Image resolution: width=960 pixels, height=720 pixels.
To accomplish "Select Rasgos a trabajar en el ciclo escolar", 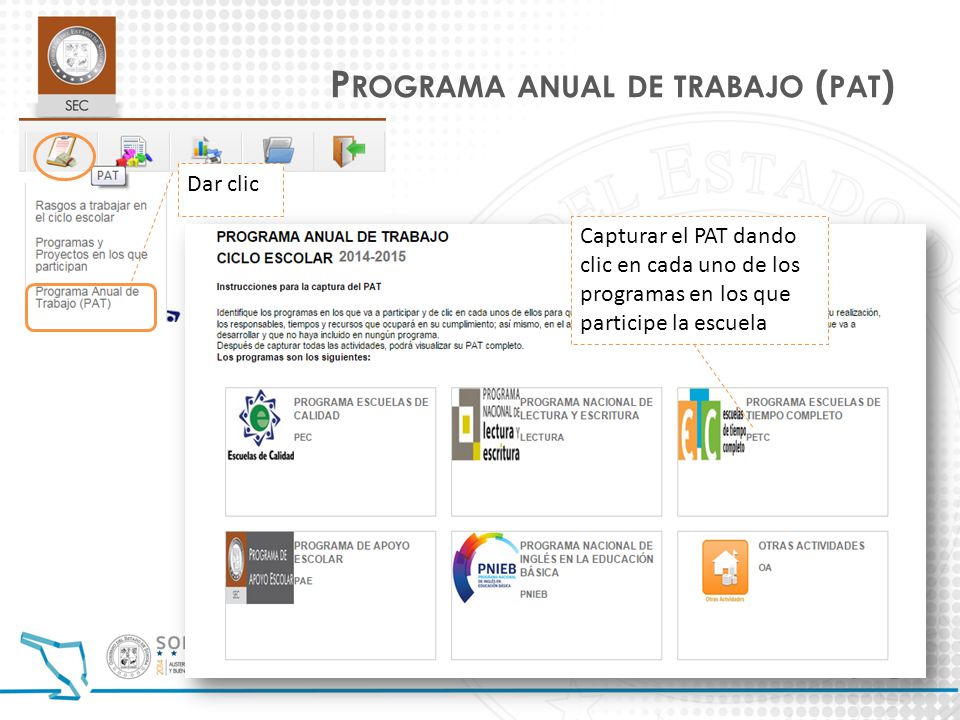I will (91, 211).
